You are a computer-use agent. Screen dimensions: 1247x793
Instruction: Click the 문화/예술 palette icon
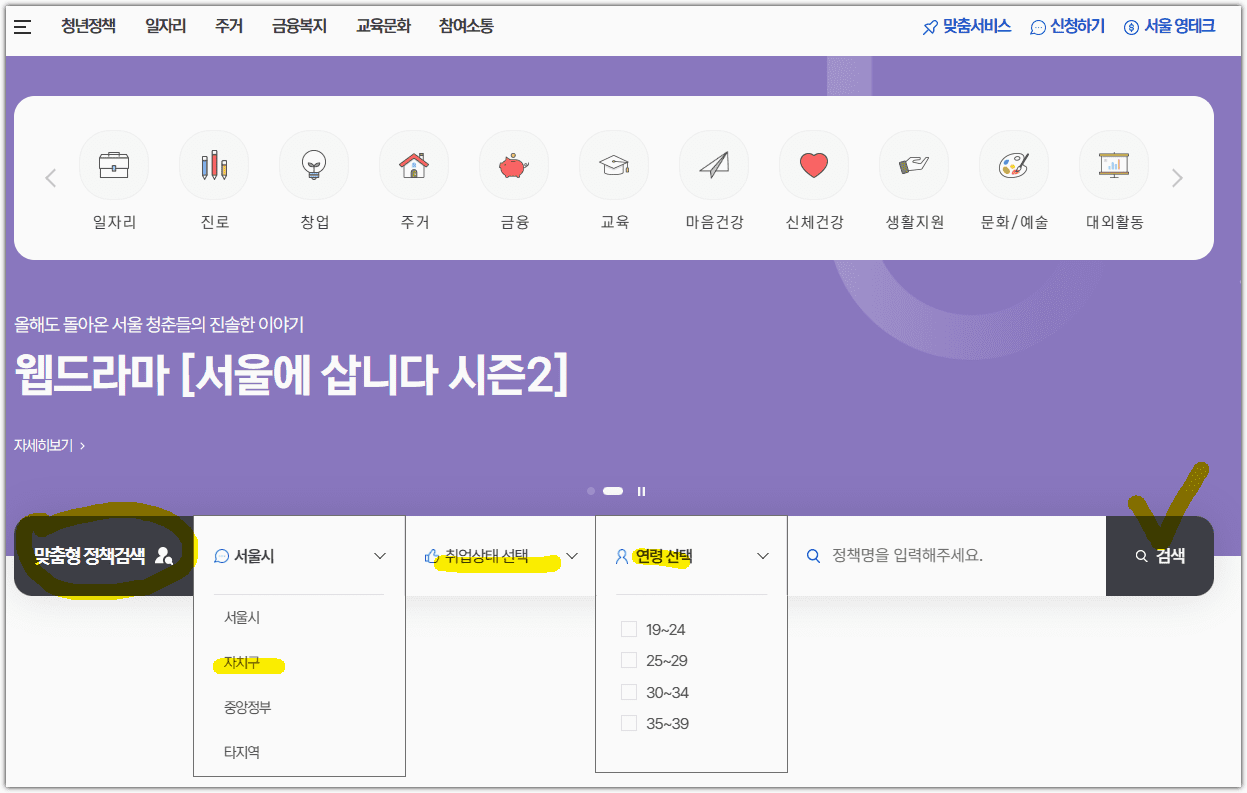click(x=1013, y=164)
